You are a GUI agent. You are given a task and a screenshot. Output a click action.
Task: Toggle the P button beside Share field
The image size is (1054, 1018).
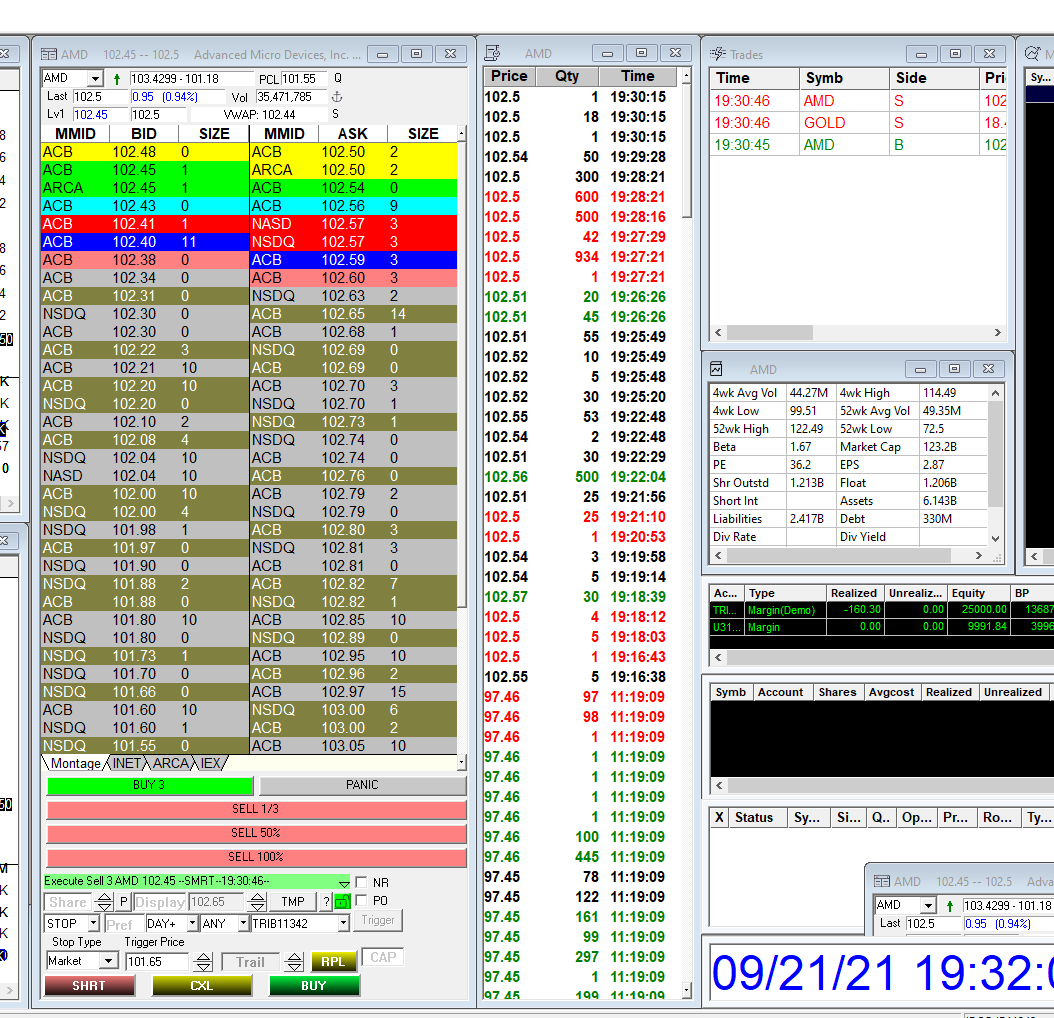(x=124, y=902)
